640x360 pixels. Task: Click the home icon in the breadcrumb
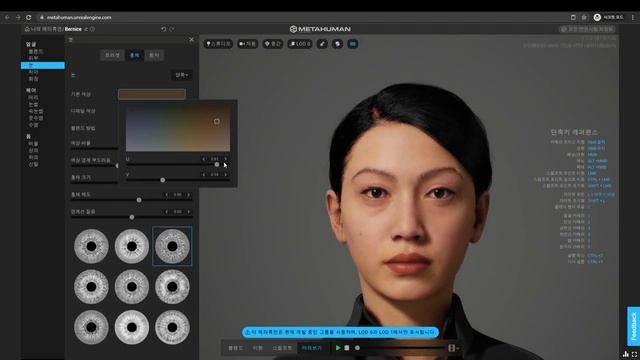[27, 29]
